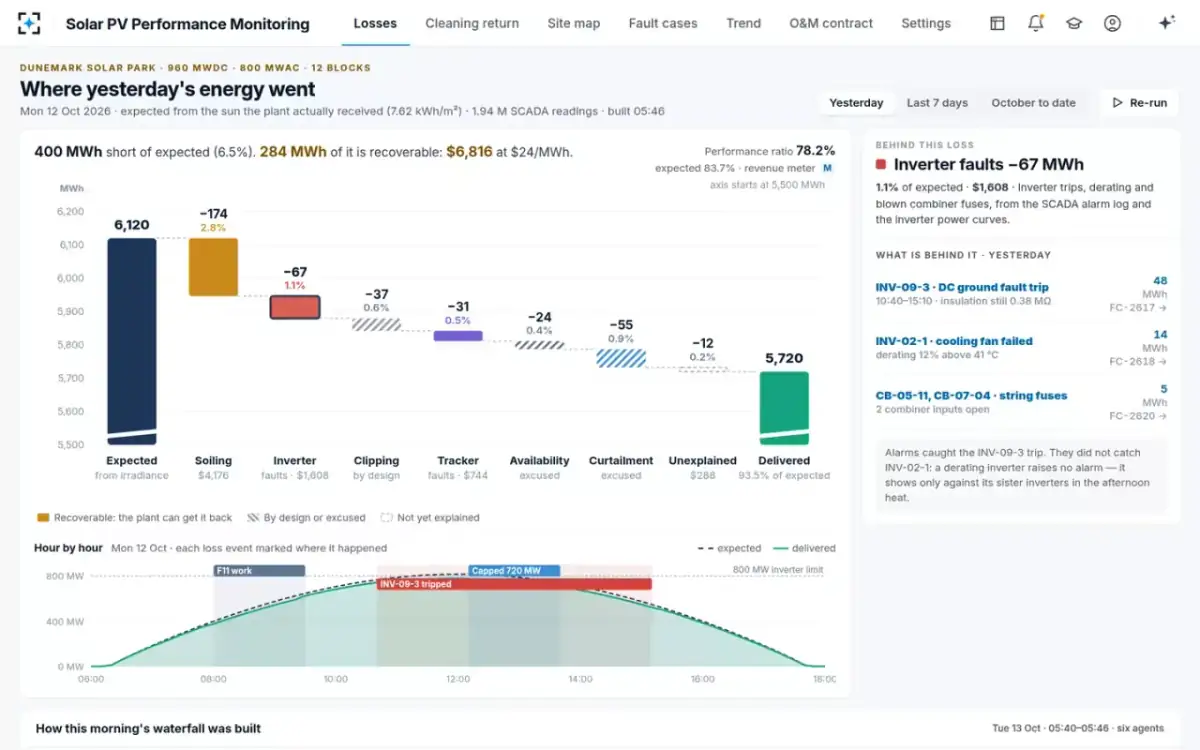Open fault case FC-2618
This screenshot has height=750, width=1200.
[1138, 362]
